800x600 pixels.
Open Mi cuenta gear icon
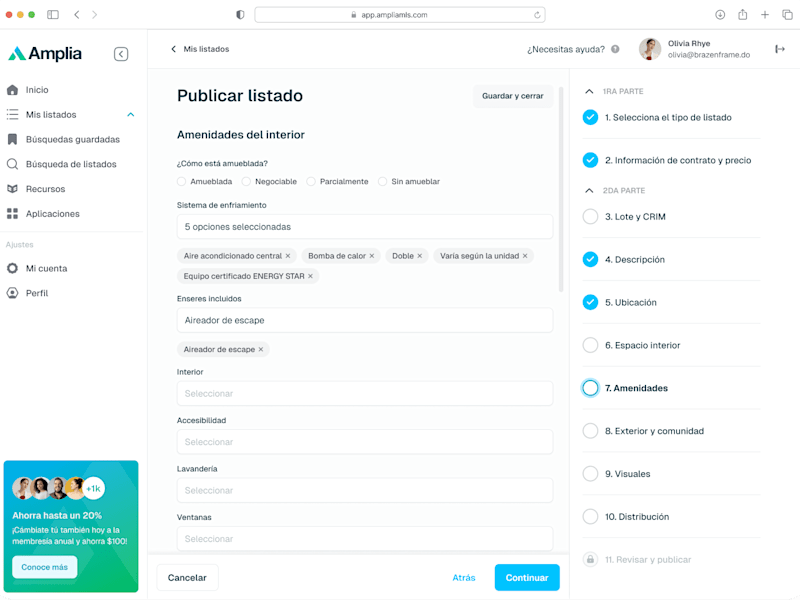tap(12, 268)
